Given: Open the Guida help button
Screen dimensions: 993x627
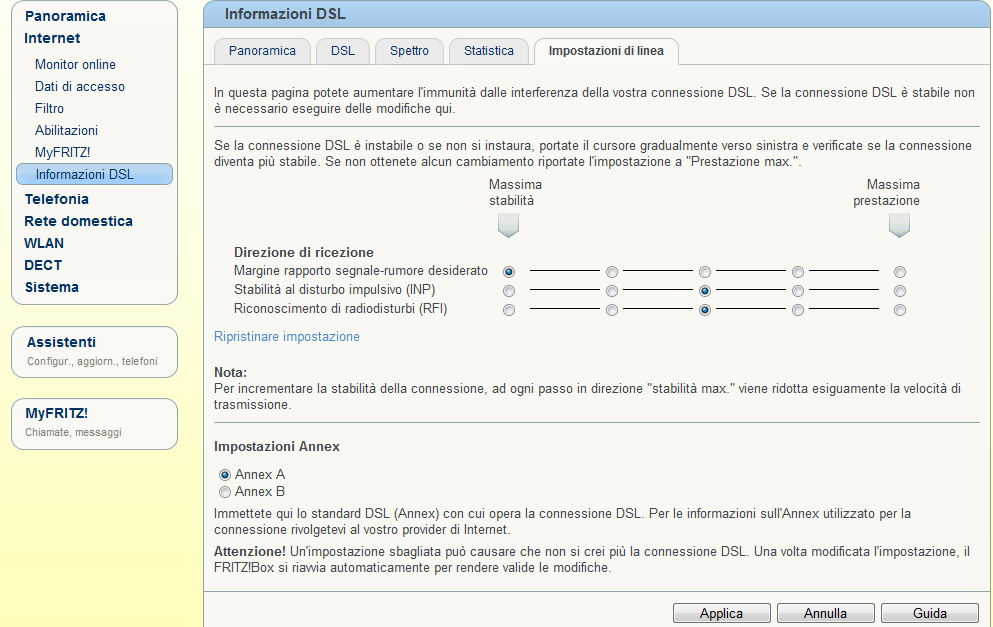Looking at the screenshot, I should (929, 614).
